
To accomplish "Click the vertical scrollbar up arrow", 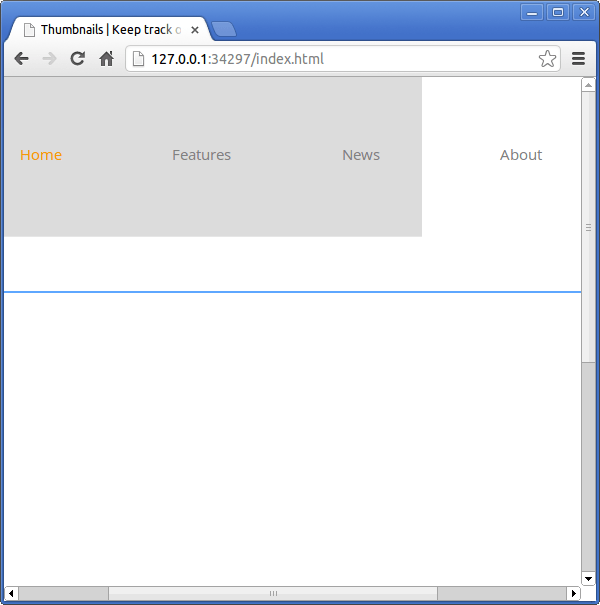I will (x=588, y=85).
